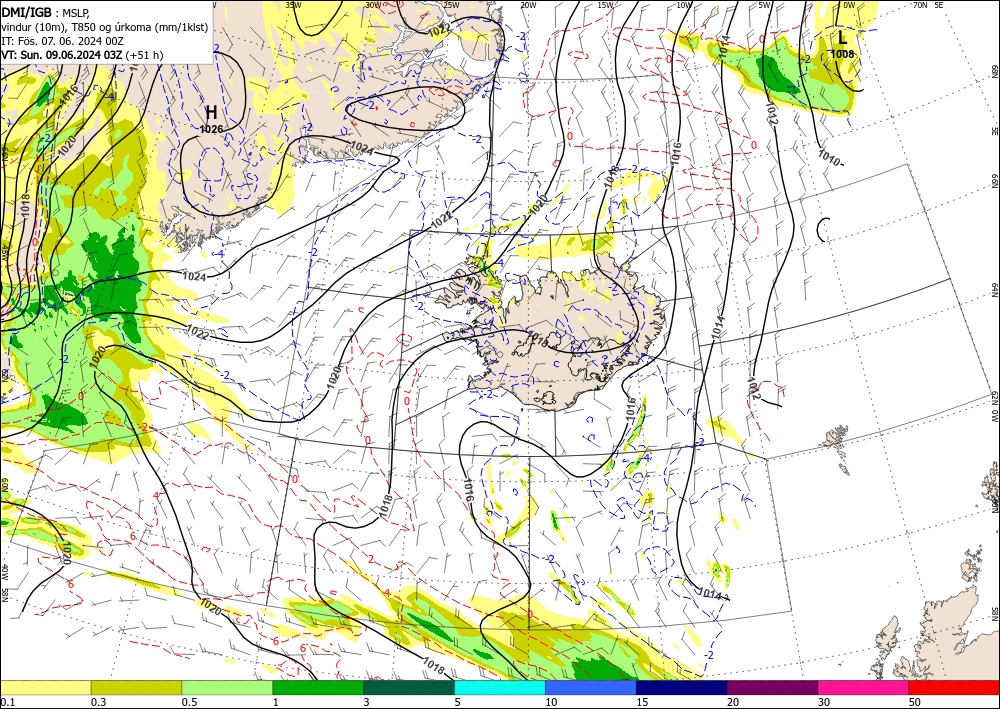Screen dimensions: 1000x709
Task: Click the legend value 0.1
Action: coord(7,702)
